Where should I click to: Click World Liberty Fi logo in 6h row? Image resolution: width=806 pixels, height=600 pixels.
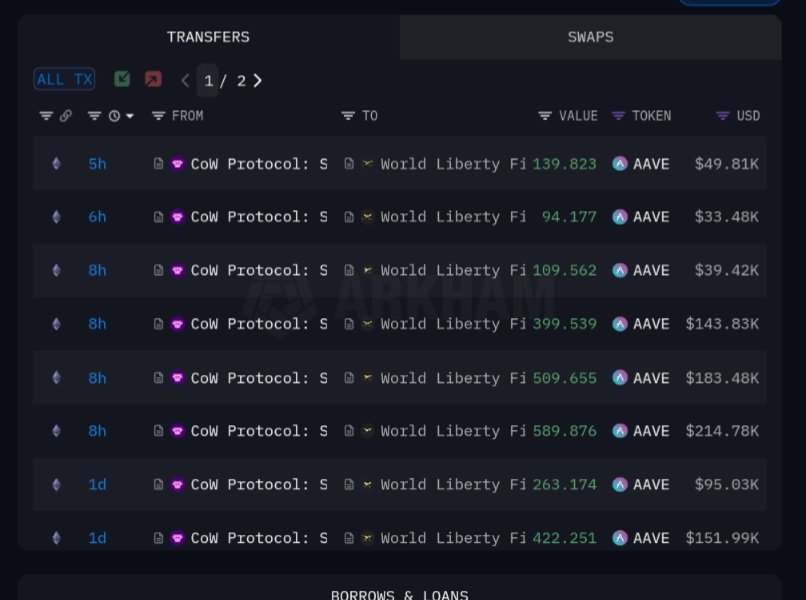click(368, 217)
